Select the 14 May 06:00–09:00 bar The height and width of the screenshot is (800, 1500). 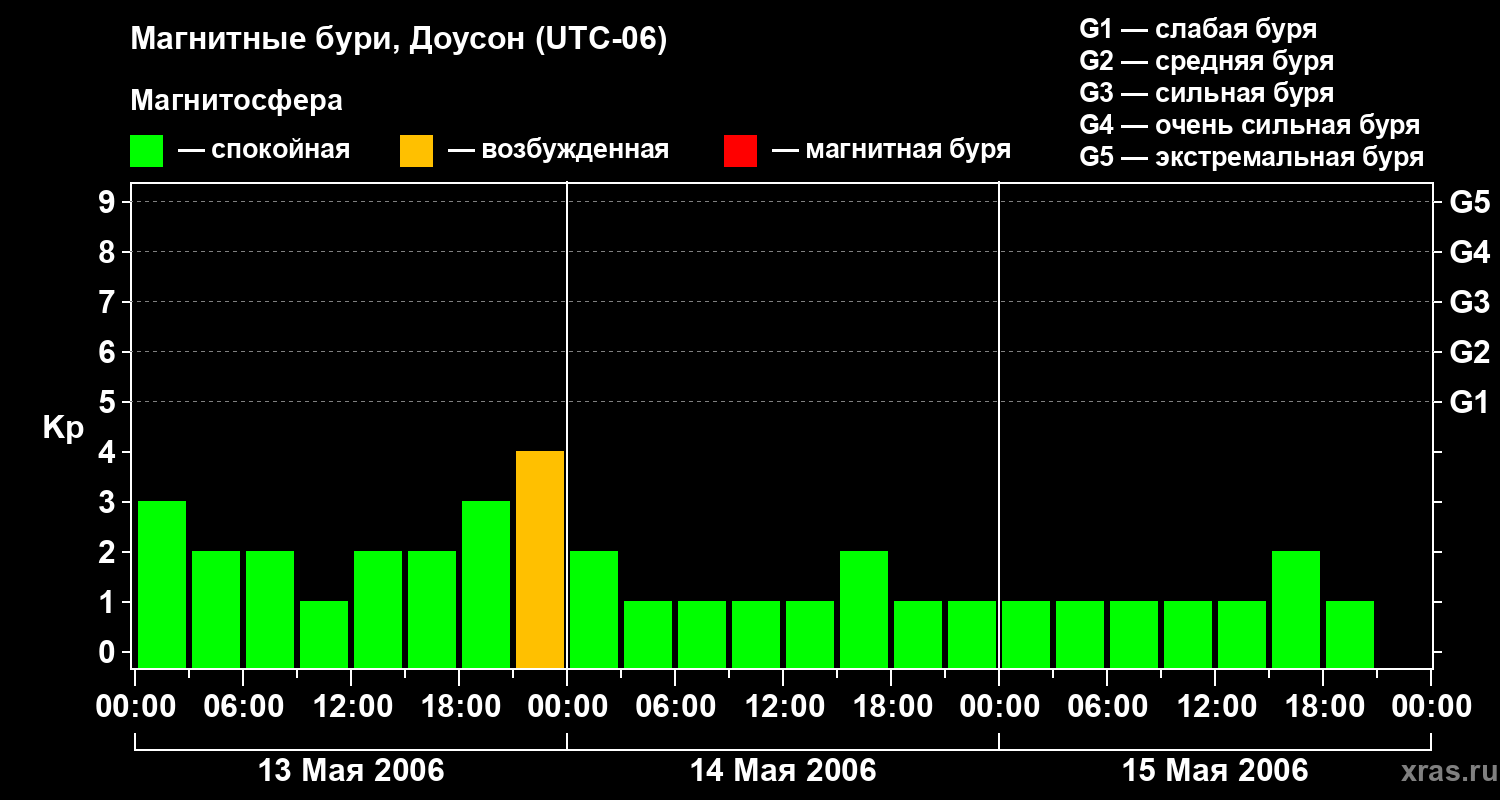(x=702, y=634)
